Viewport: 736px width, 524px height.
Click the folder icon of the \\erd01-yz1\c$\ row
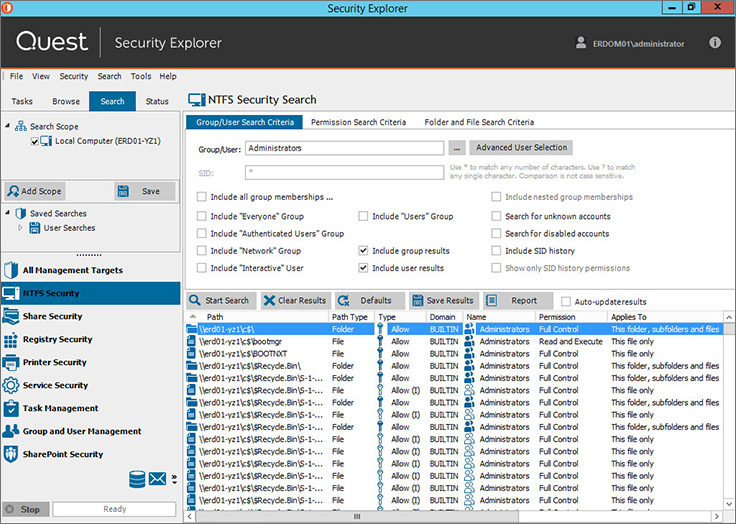pos(192,329)
